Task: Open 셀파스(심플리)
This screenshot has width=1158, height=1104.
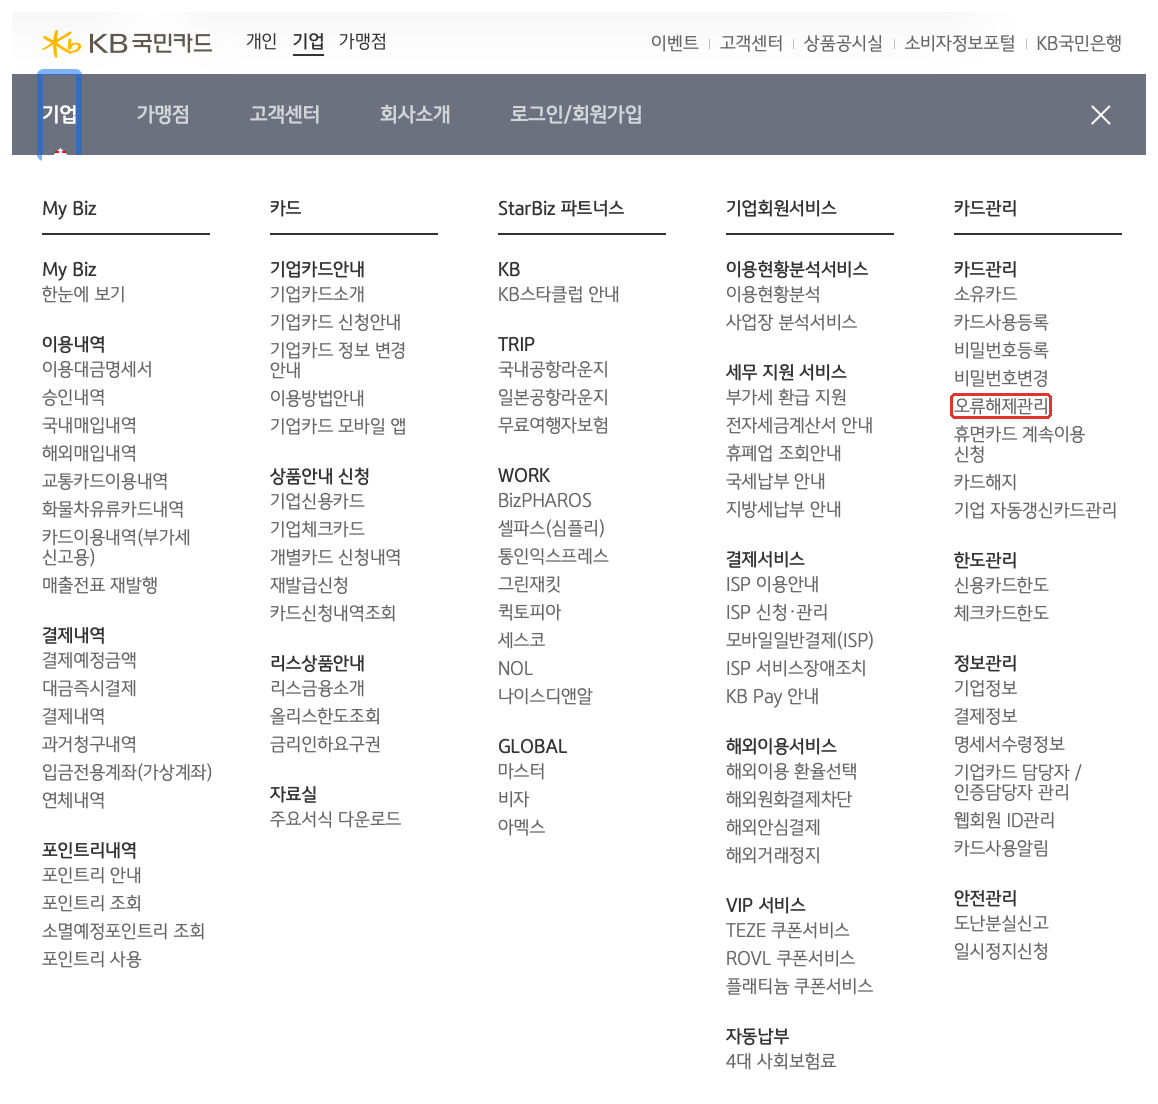Action: point(551,529)
